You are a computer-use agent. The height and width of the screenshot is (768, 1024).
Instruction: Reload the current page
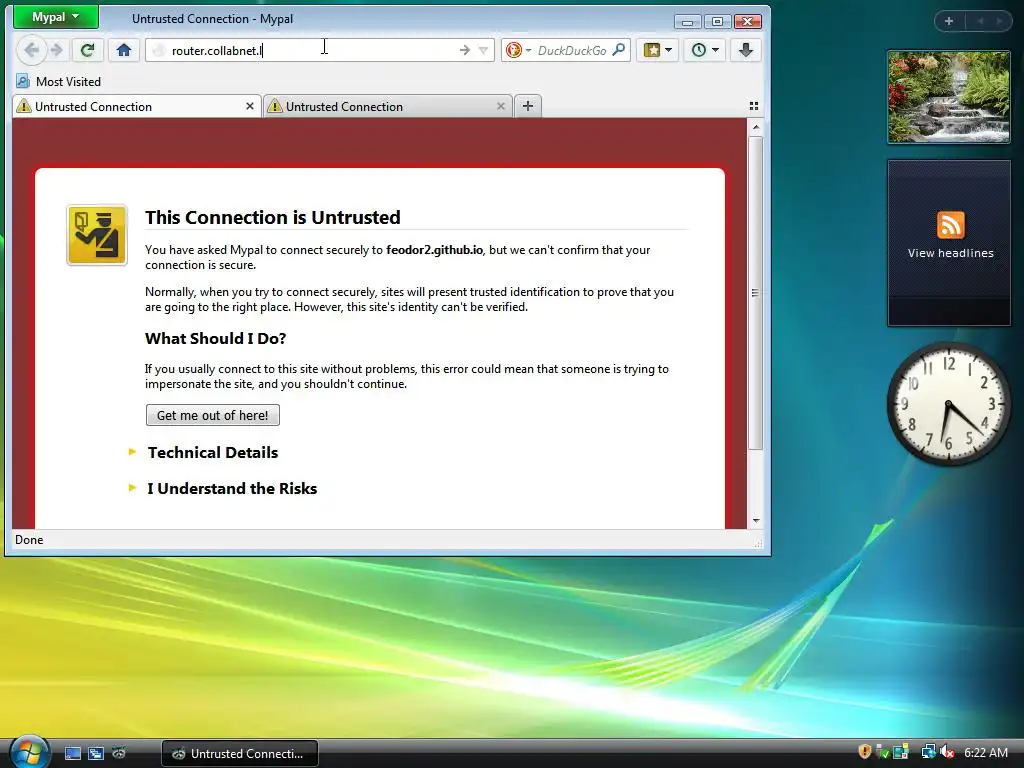(88, 50)
